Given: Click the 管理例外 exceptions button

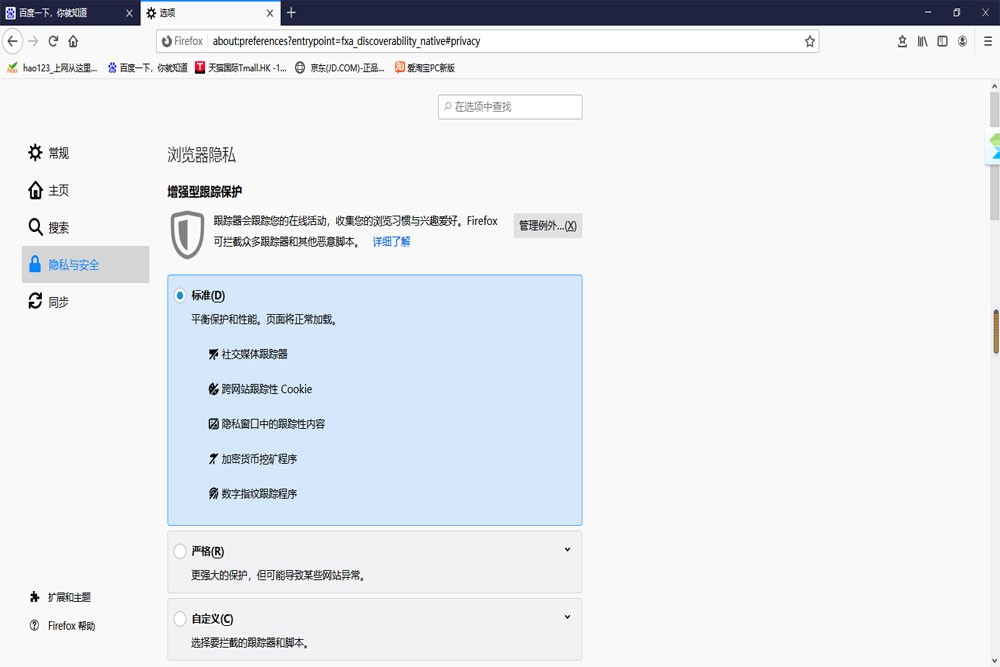Looking at the screenshot, I should [x=548, y=226].
